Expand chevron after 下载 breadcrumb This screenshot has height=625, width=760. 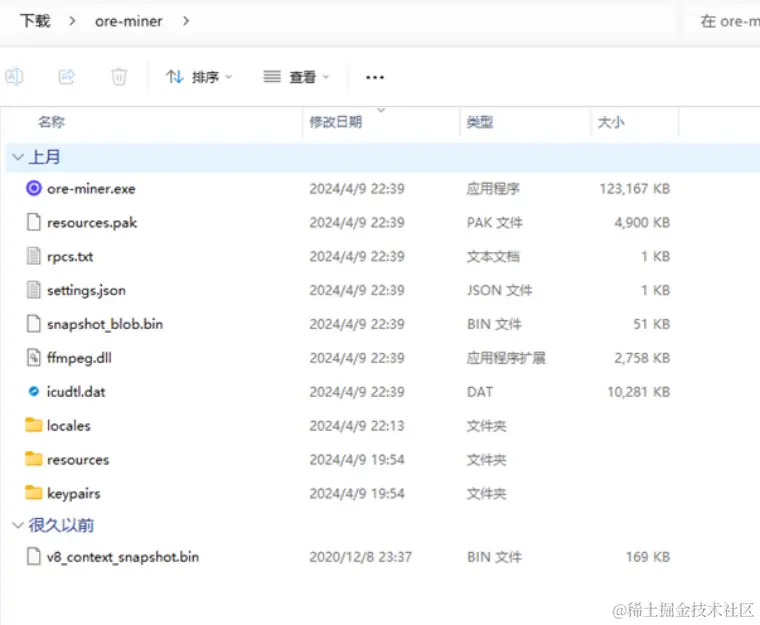(x=72, y=21)
